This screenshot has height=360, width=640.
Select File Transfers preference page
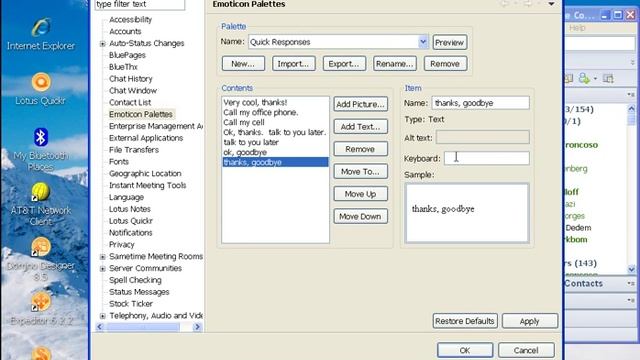point(133,150)
